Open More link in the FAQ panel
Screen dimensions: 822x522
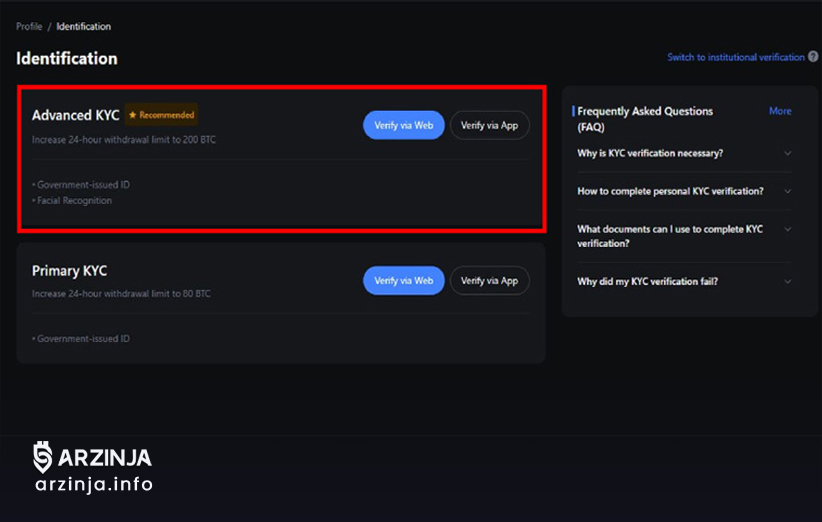pyautogui.click(x=780, y=111)
